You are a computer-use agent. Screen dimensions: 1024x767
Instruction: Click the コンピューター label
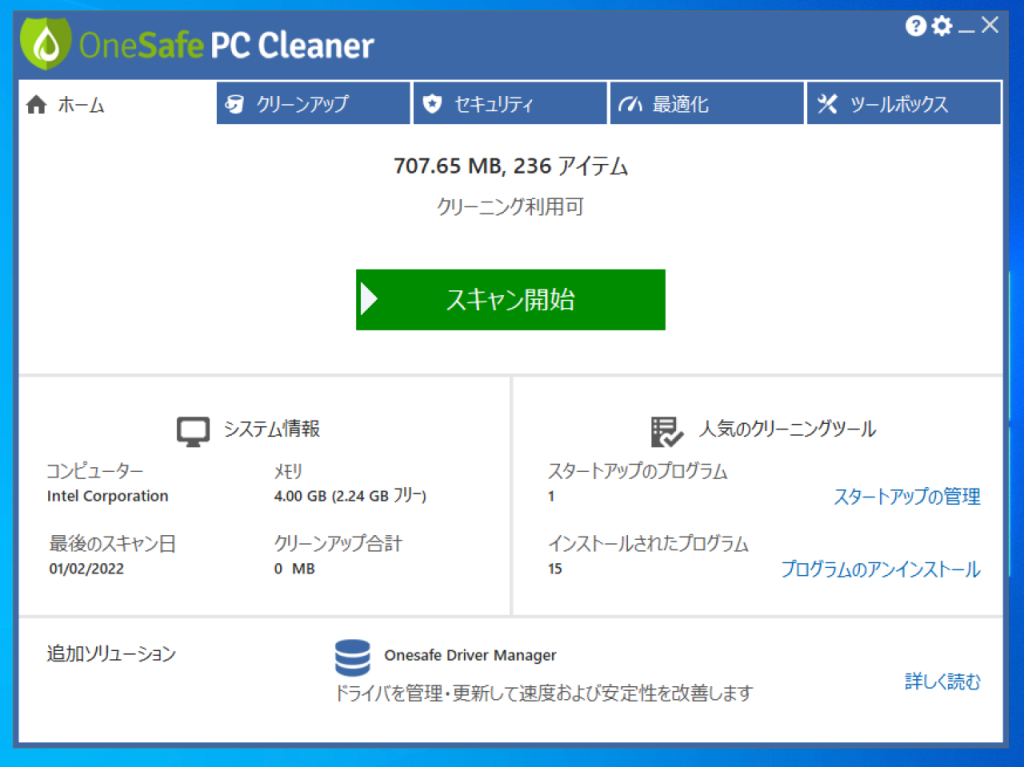pos(95,470)
